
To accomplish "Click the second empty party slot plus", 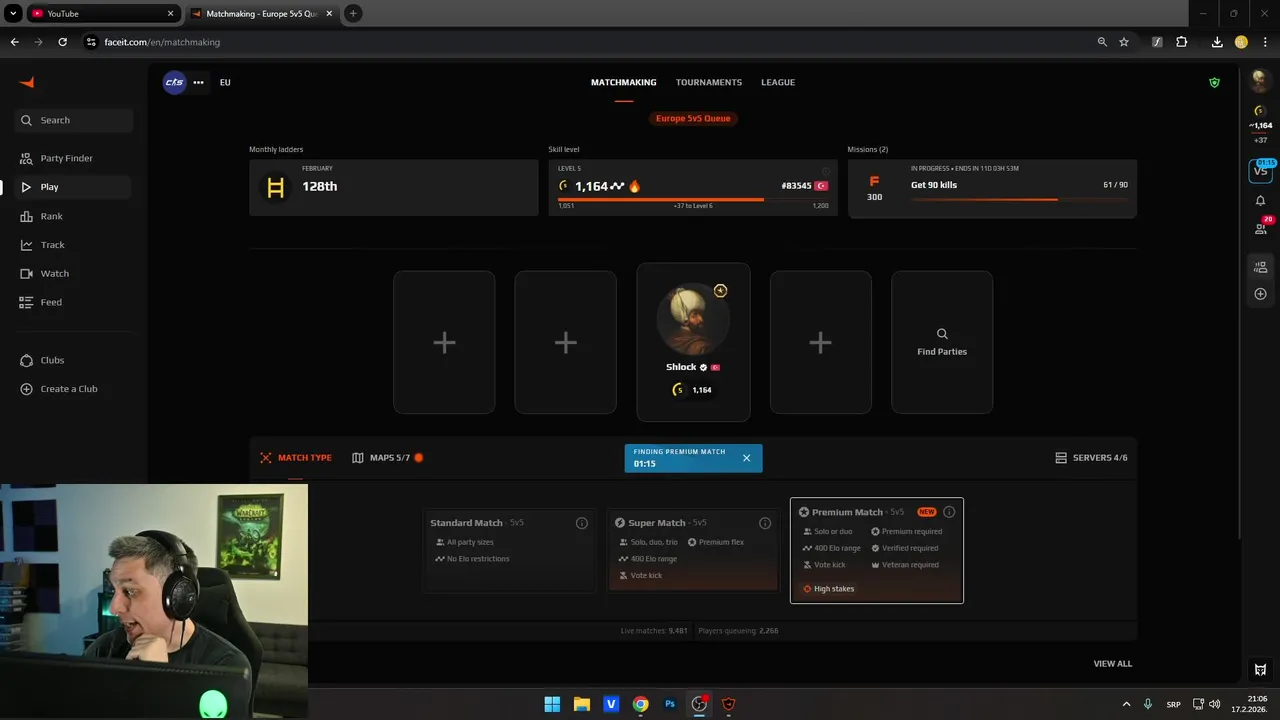I will [566, 342].
